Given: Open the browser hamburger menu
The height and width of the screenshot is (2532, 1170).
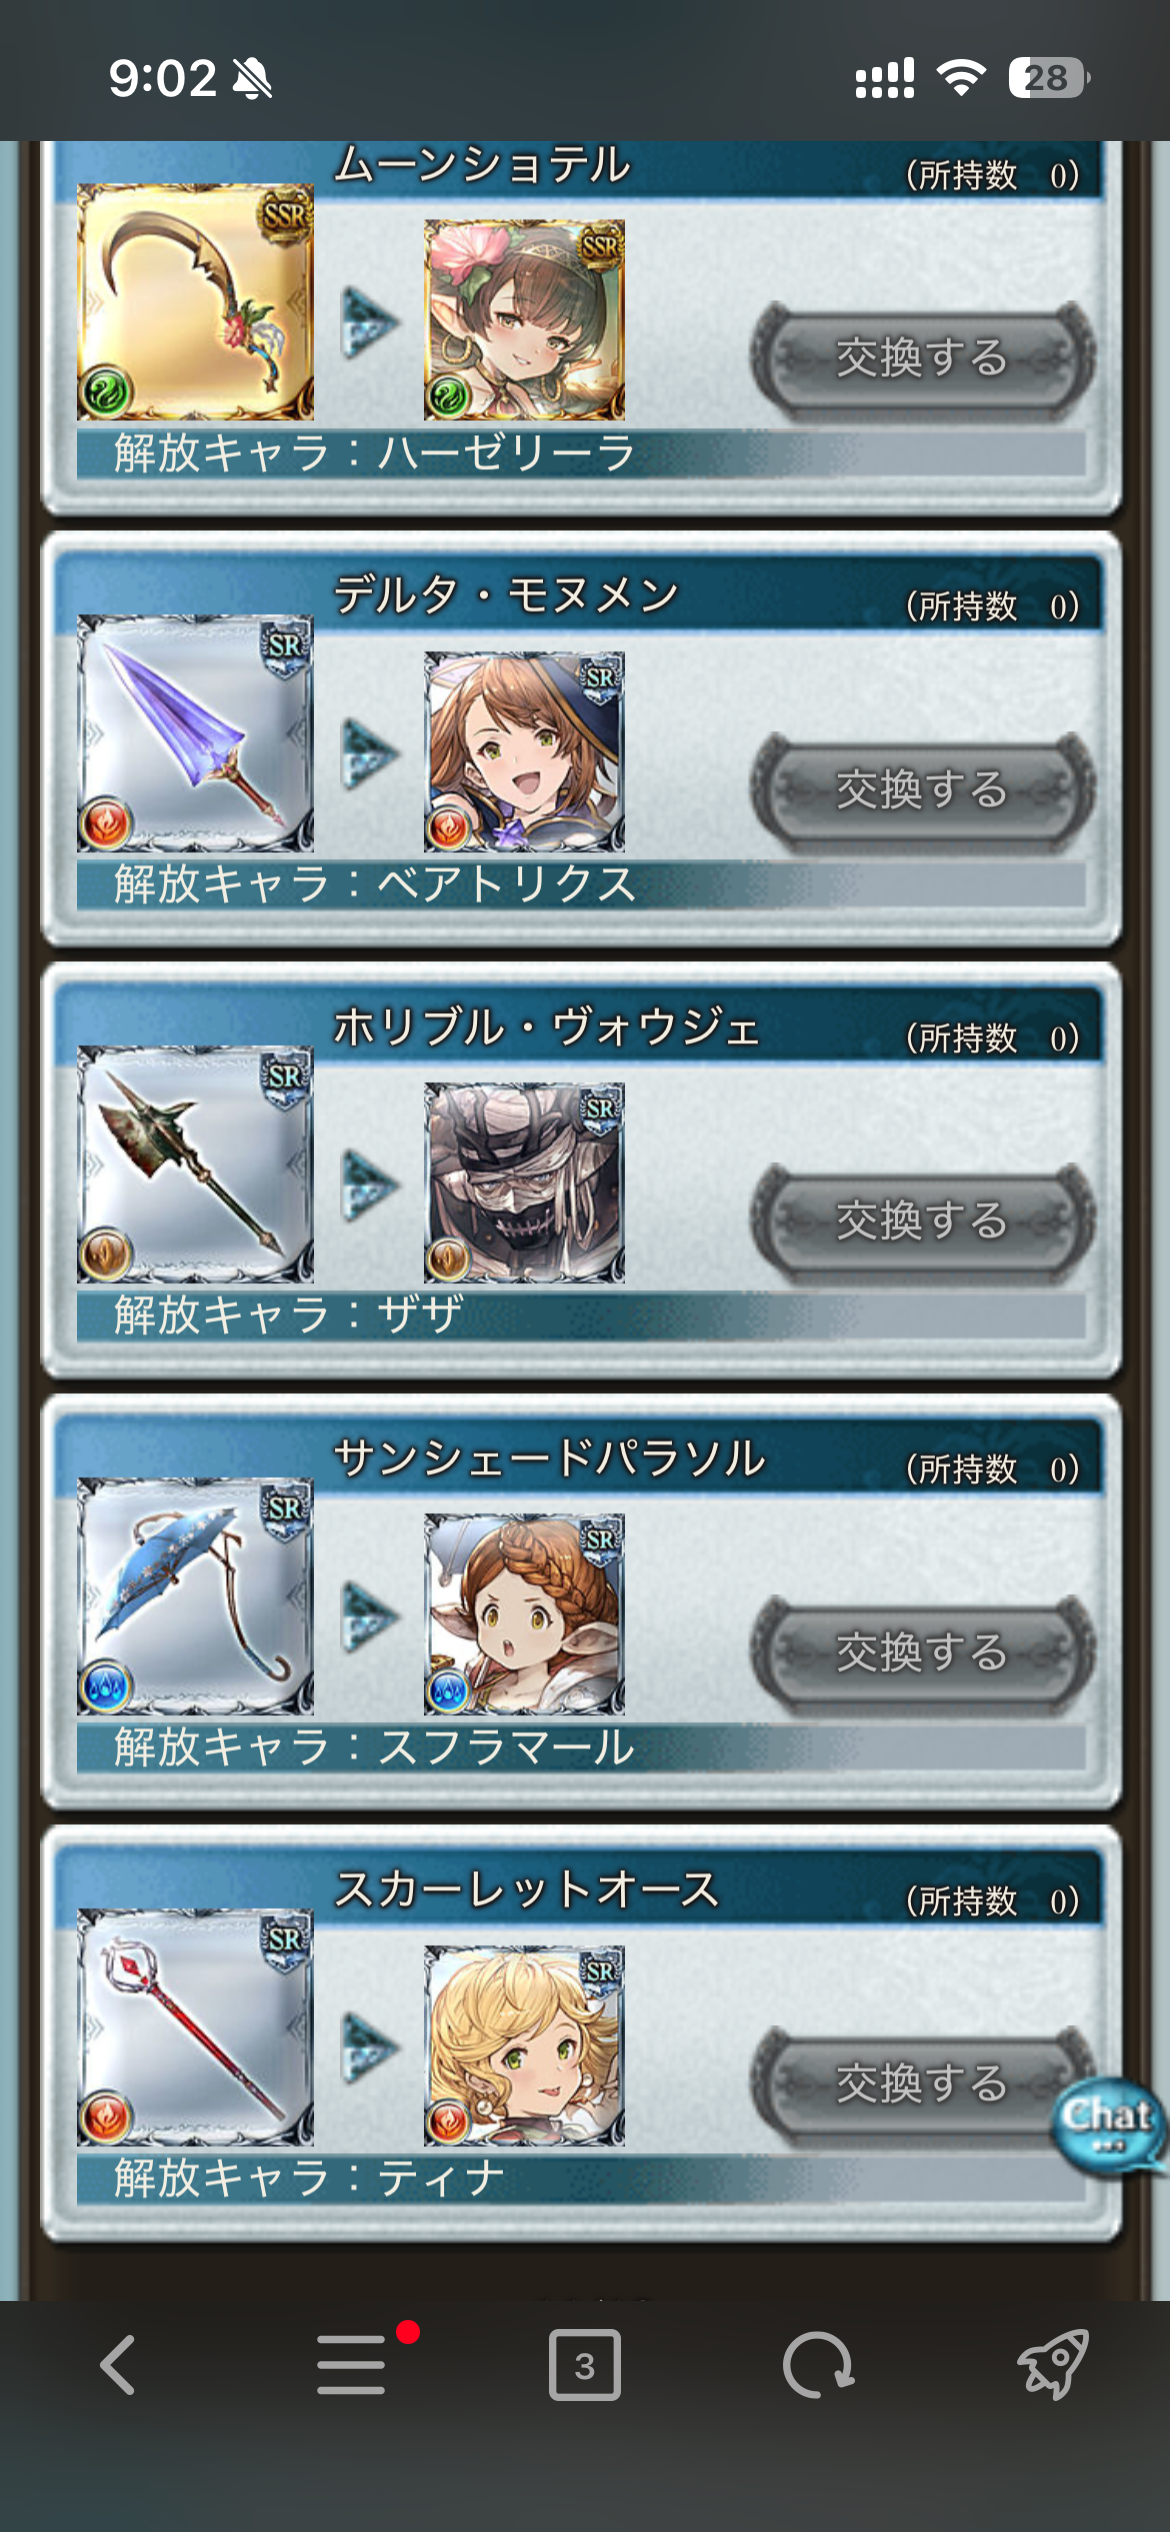Looking at the screenshot, I should tap(351, 2365).
